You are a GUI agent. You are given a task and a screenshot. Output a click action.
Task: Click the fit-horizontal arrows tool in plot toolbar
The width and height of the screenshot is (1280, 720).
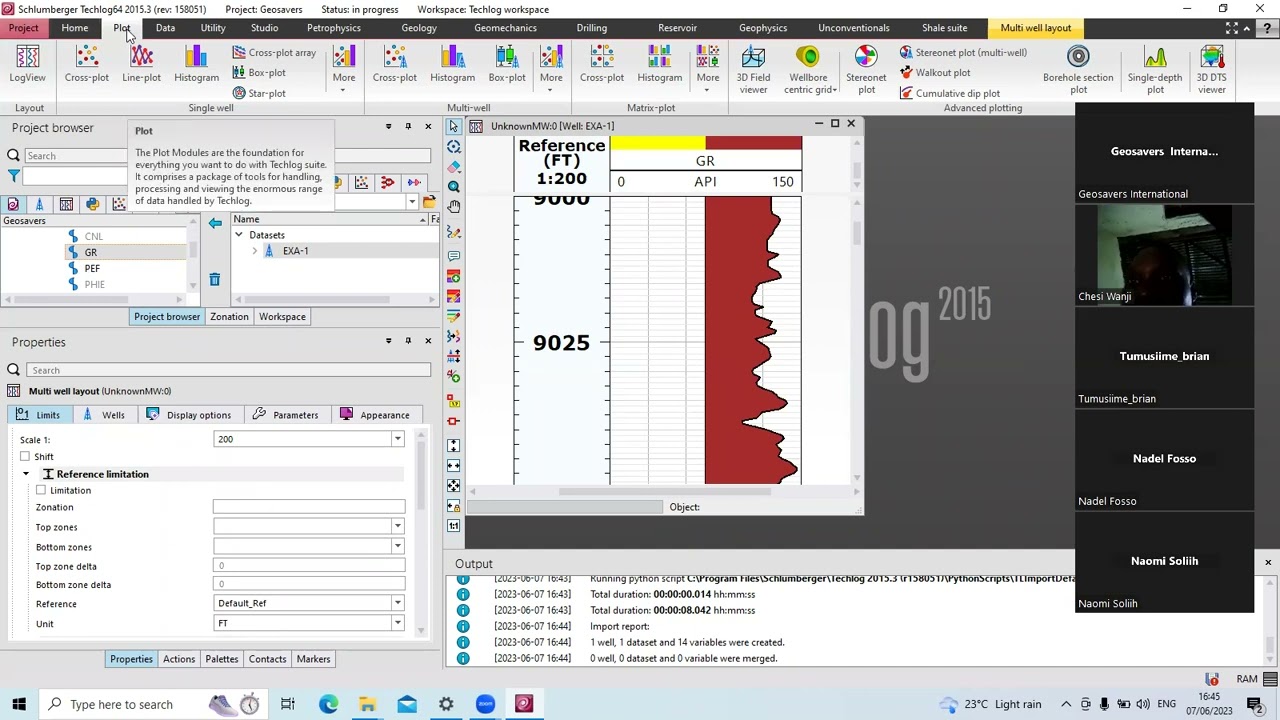click(x=454, y=466)
